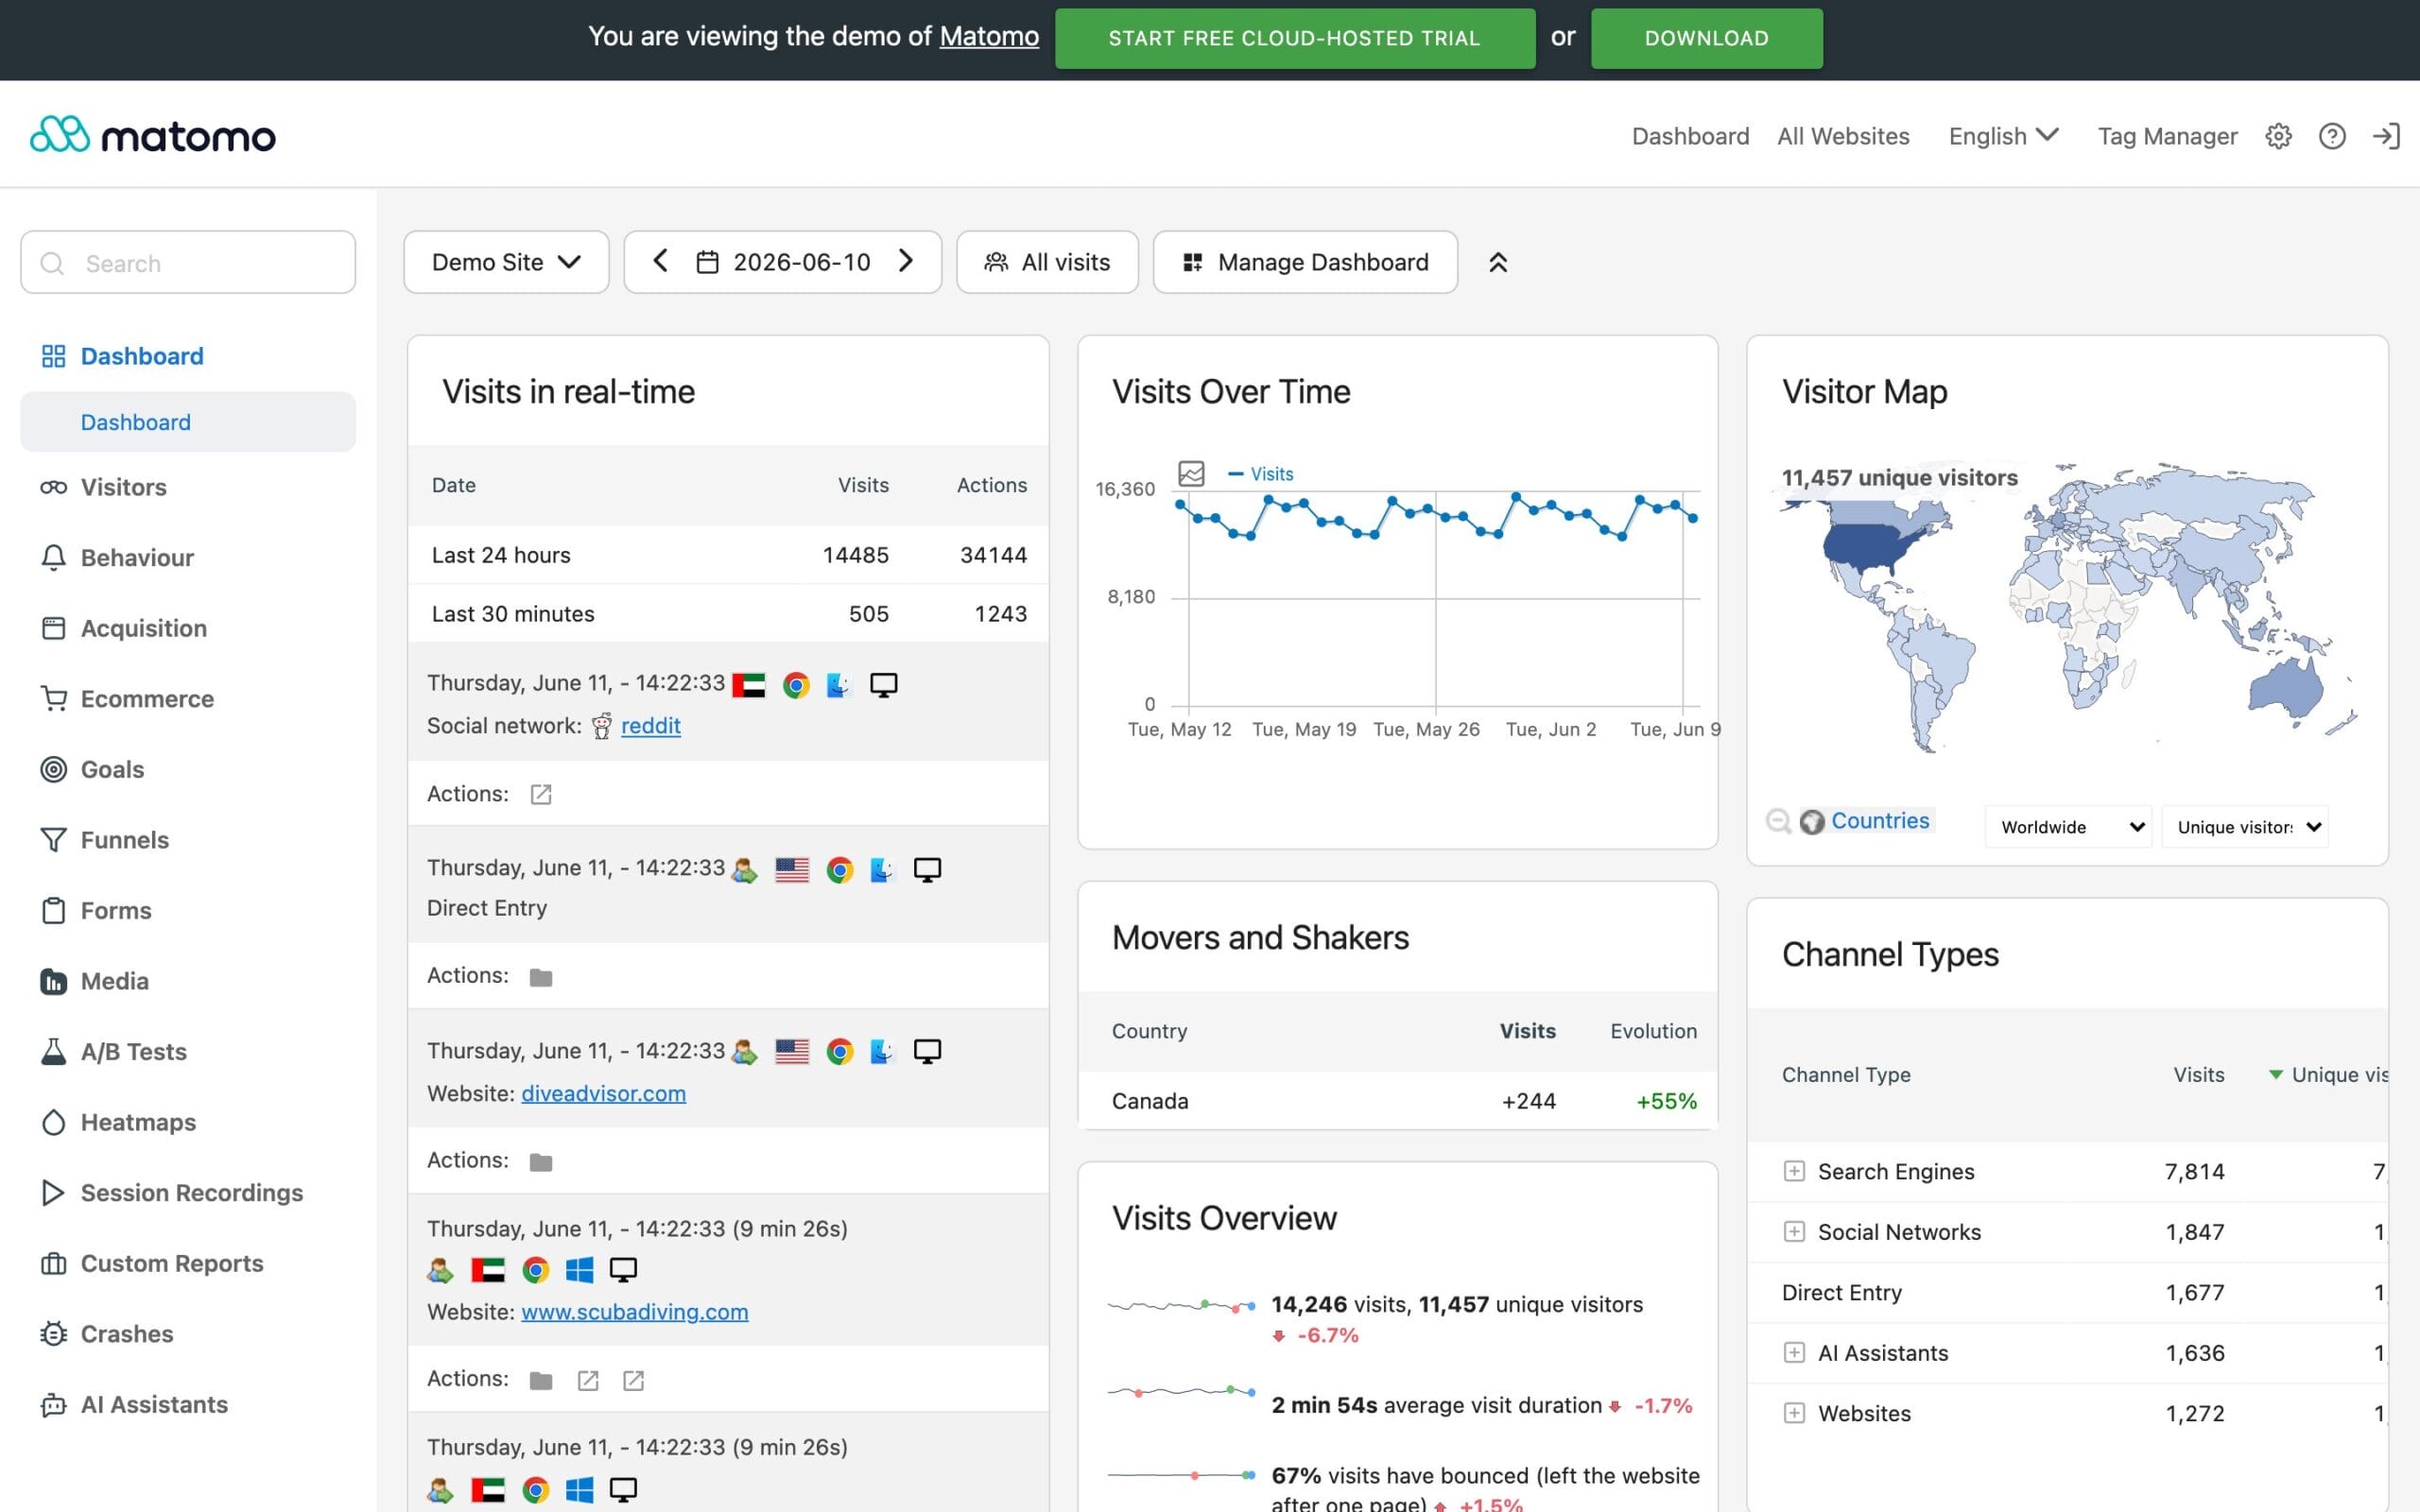Click the desktop device icon on the Direct Entry visit

[927, 870]
